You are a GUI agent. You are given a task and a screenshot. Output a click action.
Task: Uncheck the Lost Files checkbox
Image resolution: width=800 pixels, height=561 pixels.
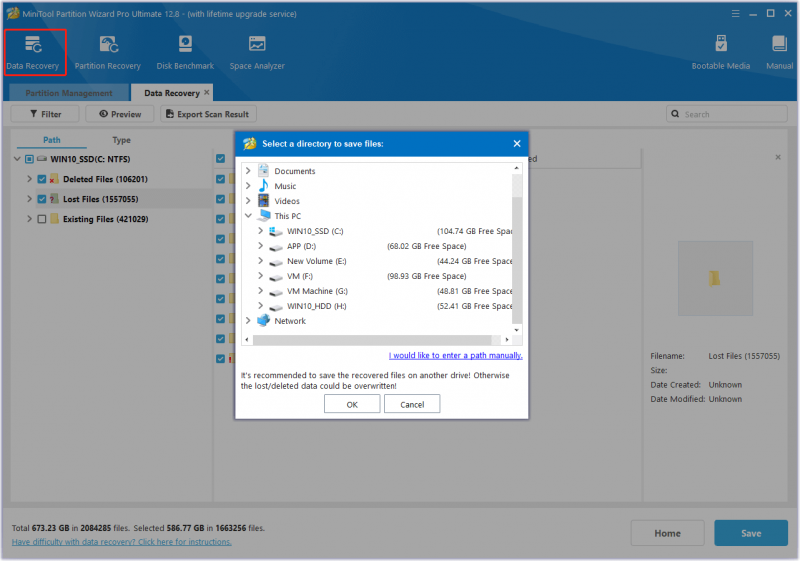tap(42, 199)
